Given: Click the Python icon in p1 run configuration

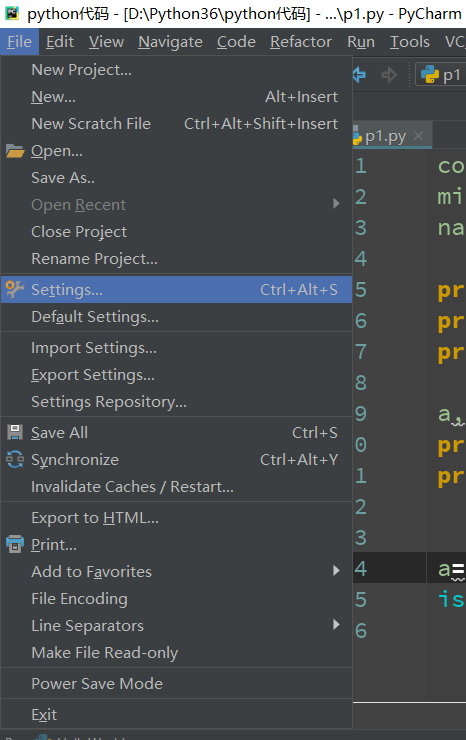Looking at the screenshot, I should tap(430, 75).
